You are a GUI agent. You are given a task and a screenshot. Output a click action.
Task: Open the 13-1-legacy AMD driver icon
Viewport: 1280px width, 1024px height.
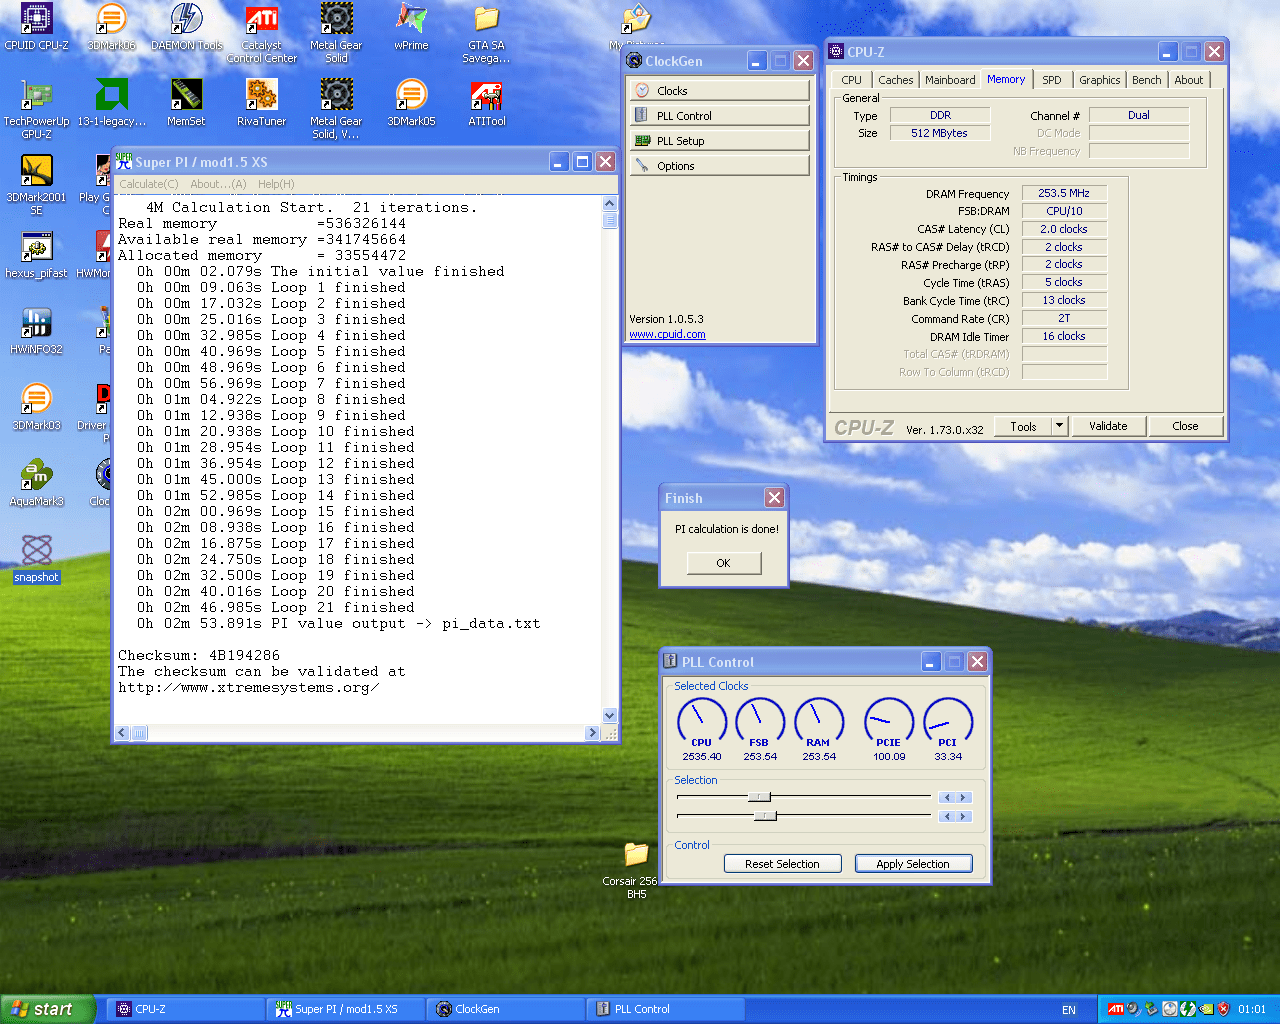[111, 104]
